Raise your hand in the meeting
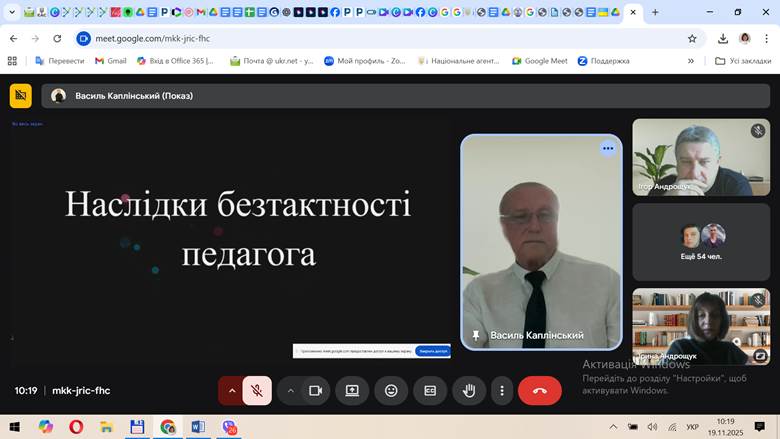The height and width of the screenshot is (439, 780). point(469,391)
